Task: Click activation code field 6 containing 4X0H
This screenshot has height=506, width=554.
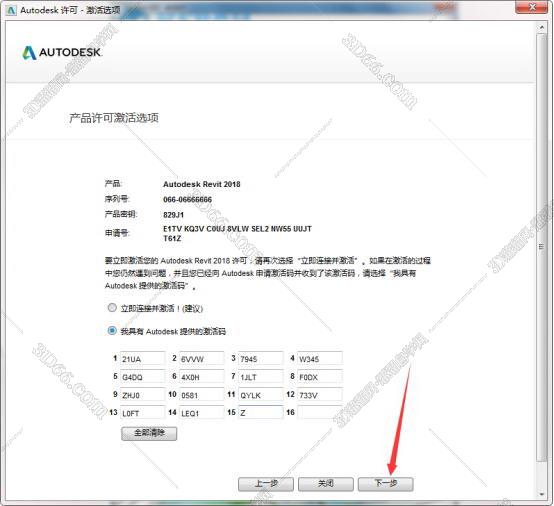Action: [x=201, y=377]
